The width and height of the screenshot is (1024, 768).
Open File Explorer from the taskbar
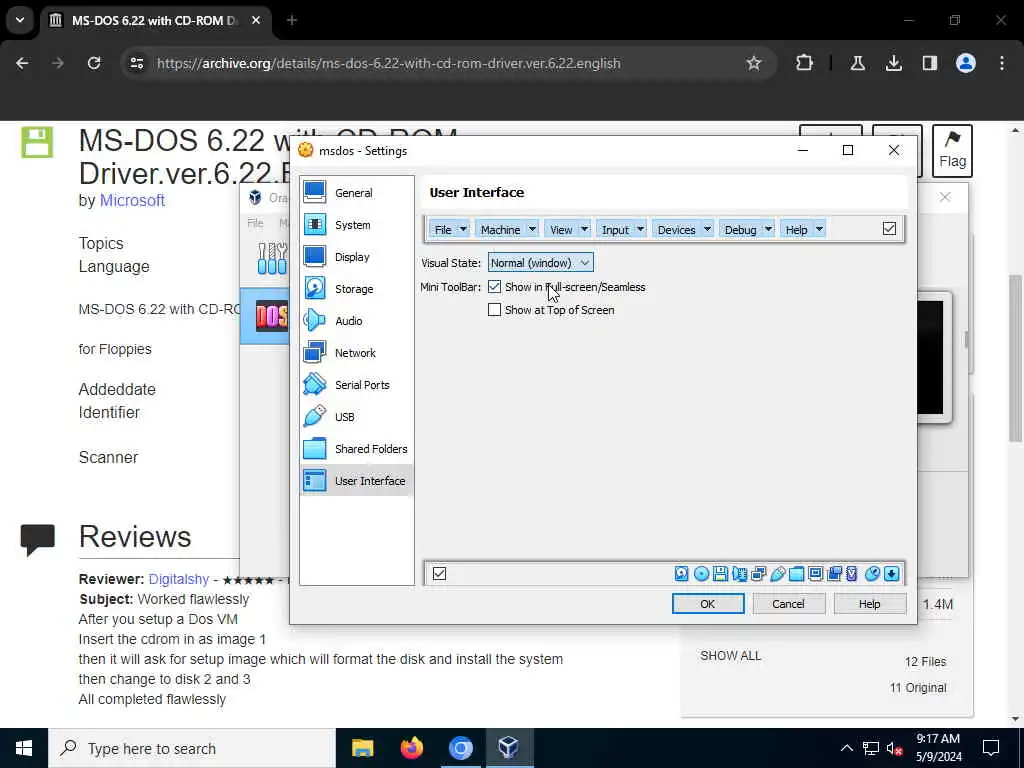[x=362, y=748]
